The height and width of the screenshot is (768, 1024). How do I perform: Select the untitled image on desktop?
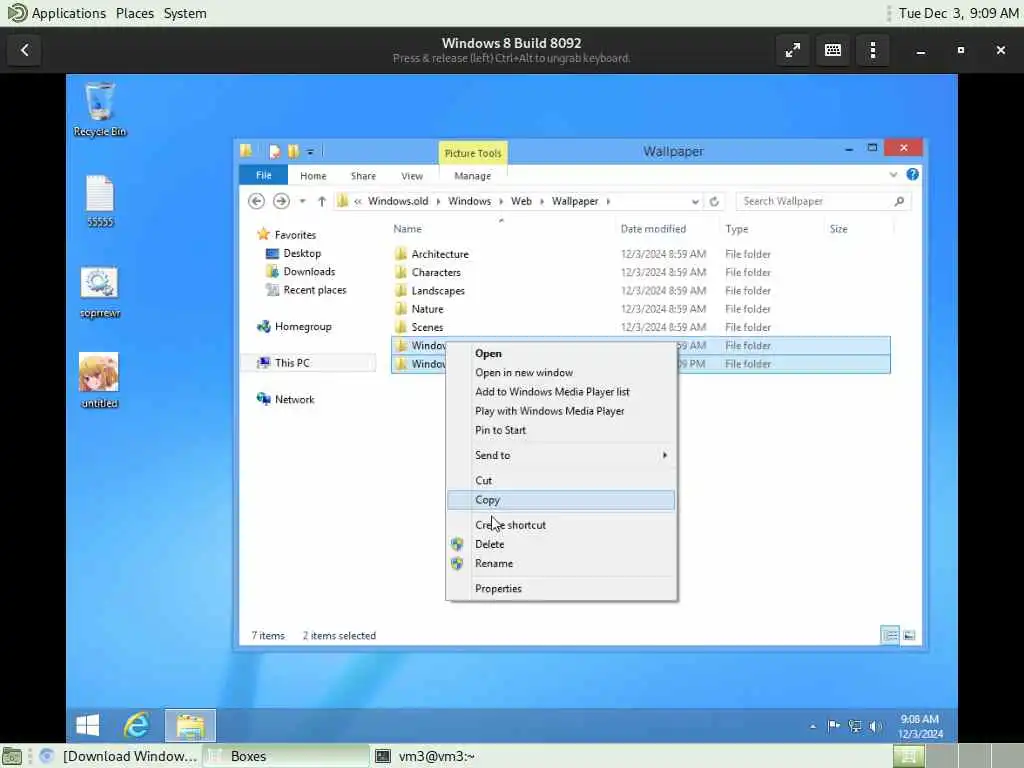coord(99,381)
